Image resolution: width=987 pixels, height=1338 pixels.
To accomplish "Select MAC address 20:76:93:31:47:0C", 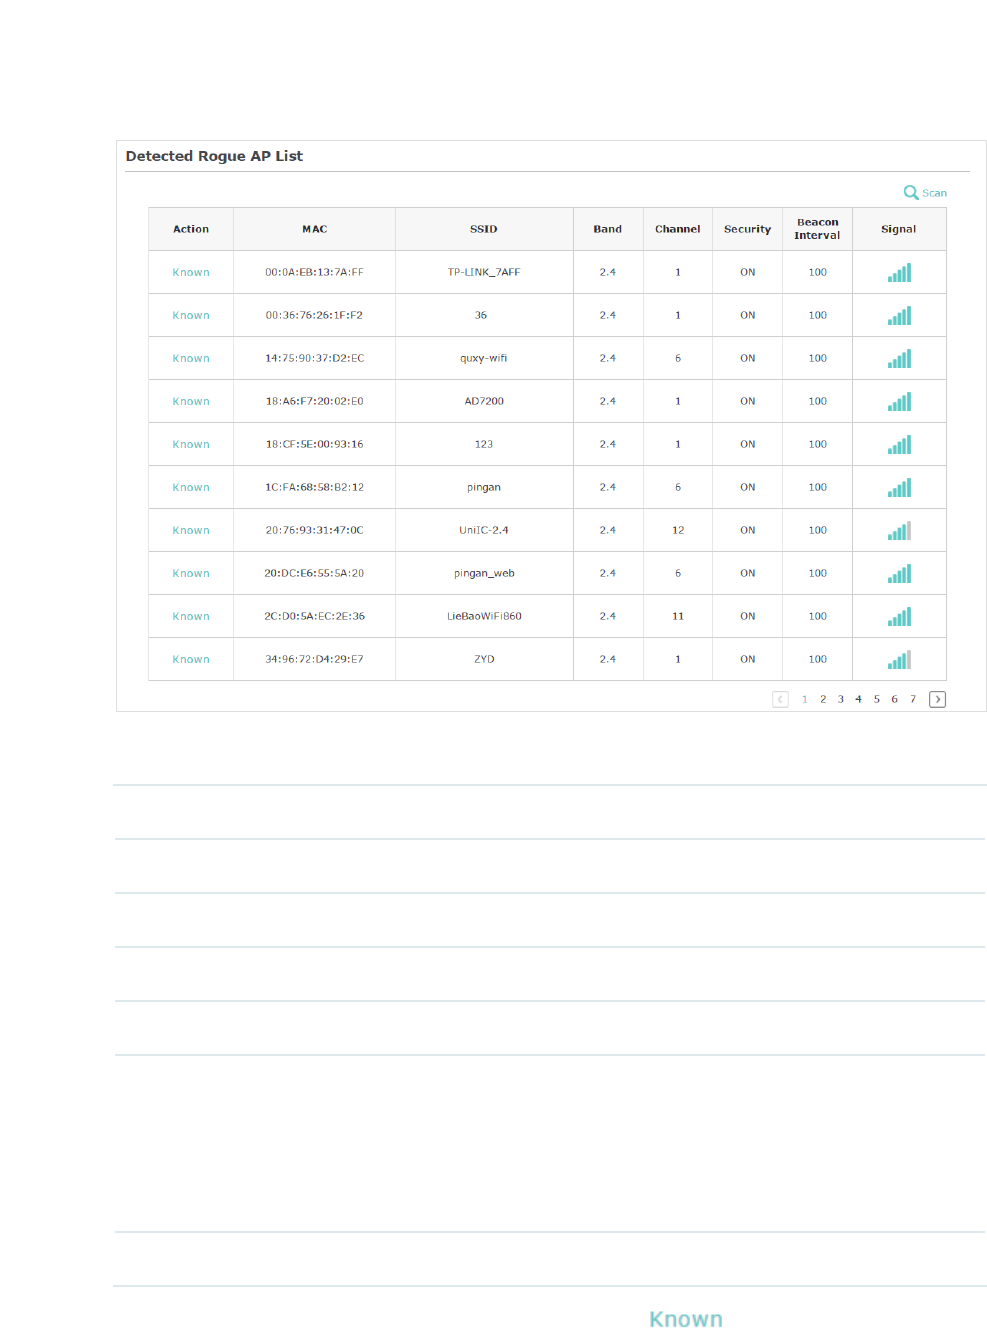I will pos(315,530).
